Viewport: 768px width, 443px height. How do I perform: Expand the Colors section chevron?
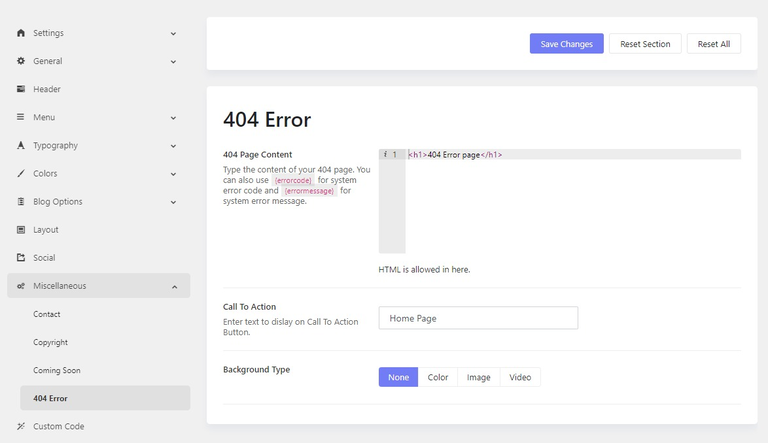click(173, 174)
